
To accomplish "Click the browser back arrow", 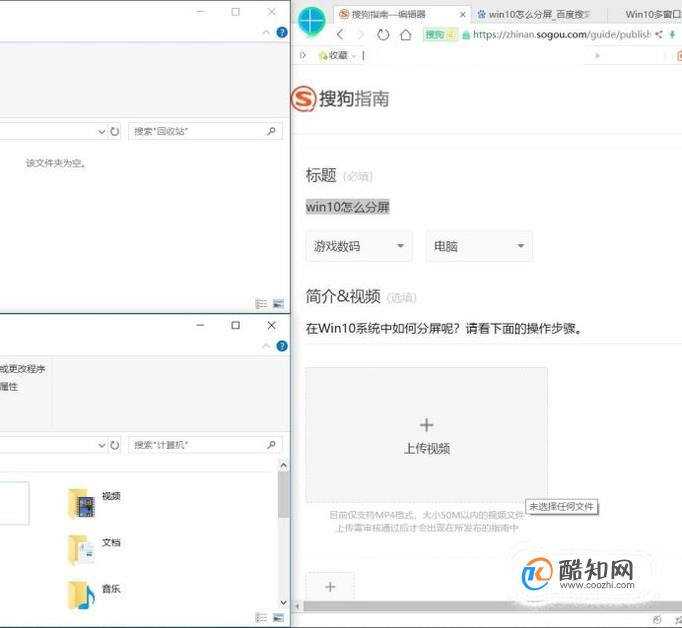I will (x=340, y=34).
